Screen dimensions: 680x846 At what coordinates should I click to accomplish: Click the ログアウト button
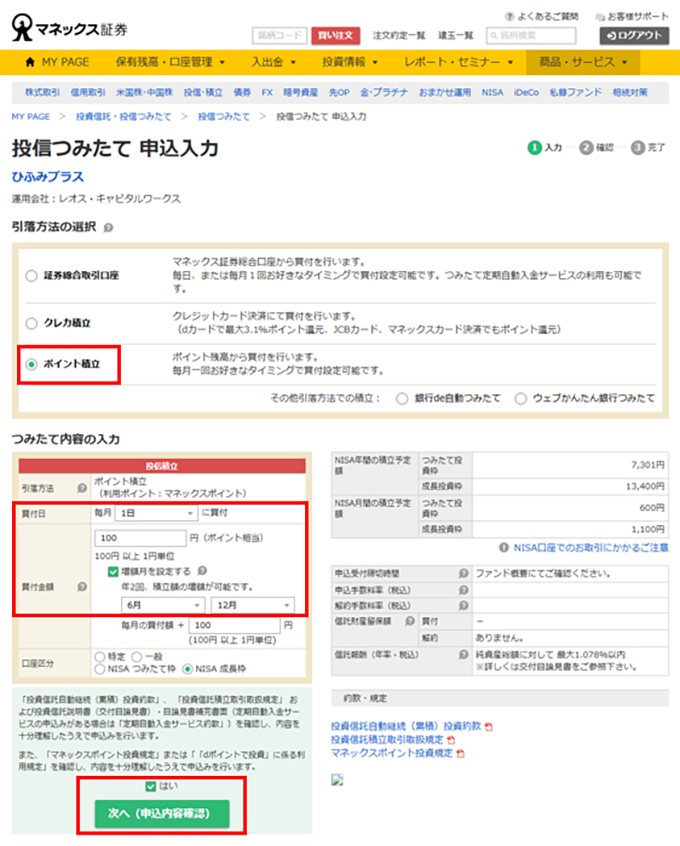[x=634, y=36]
